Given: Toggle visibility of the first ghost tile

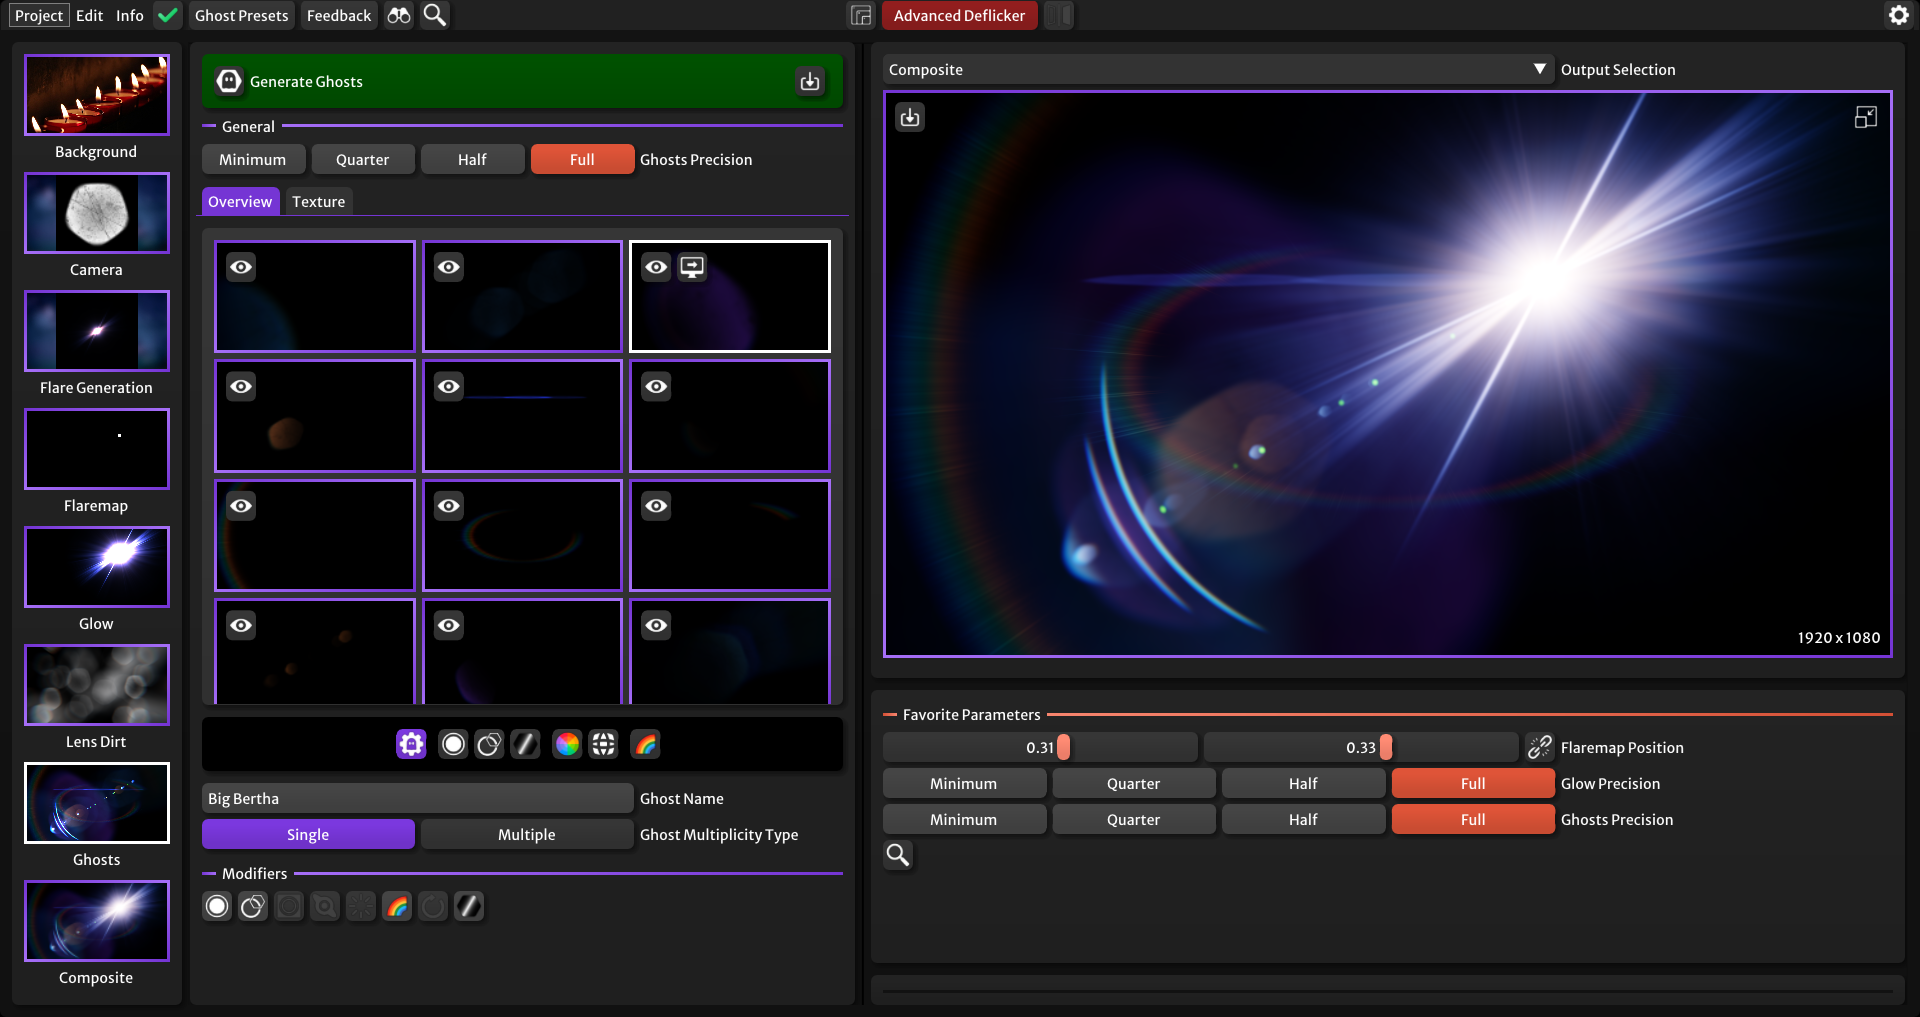Looking at the screenshot, I should click(241, 267).
